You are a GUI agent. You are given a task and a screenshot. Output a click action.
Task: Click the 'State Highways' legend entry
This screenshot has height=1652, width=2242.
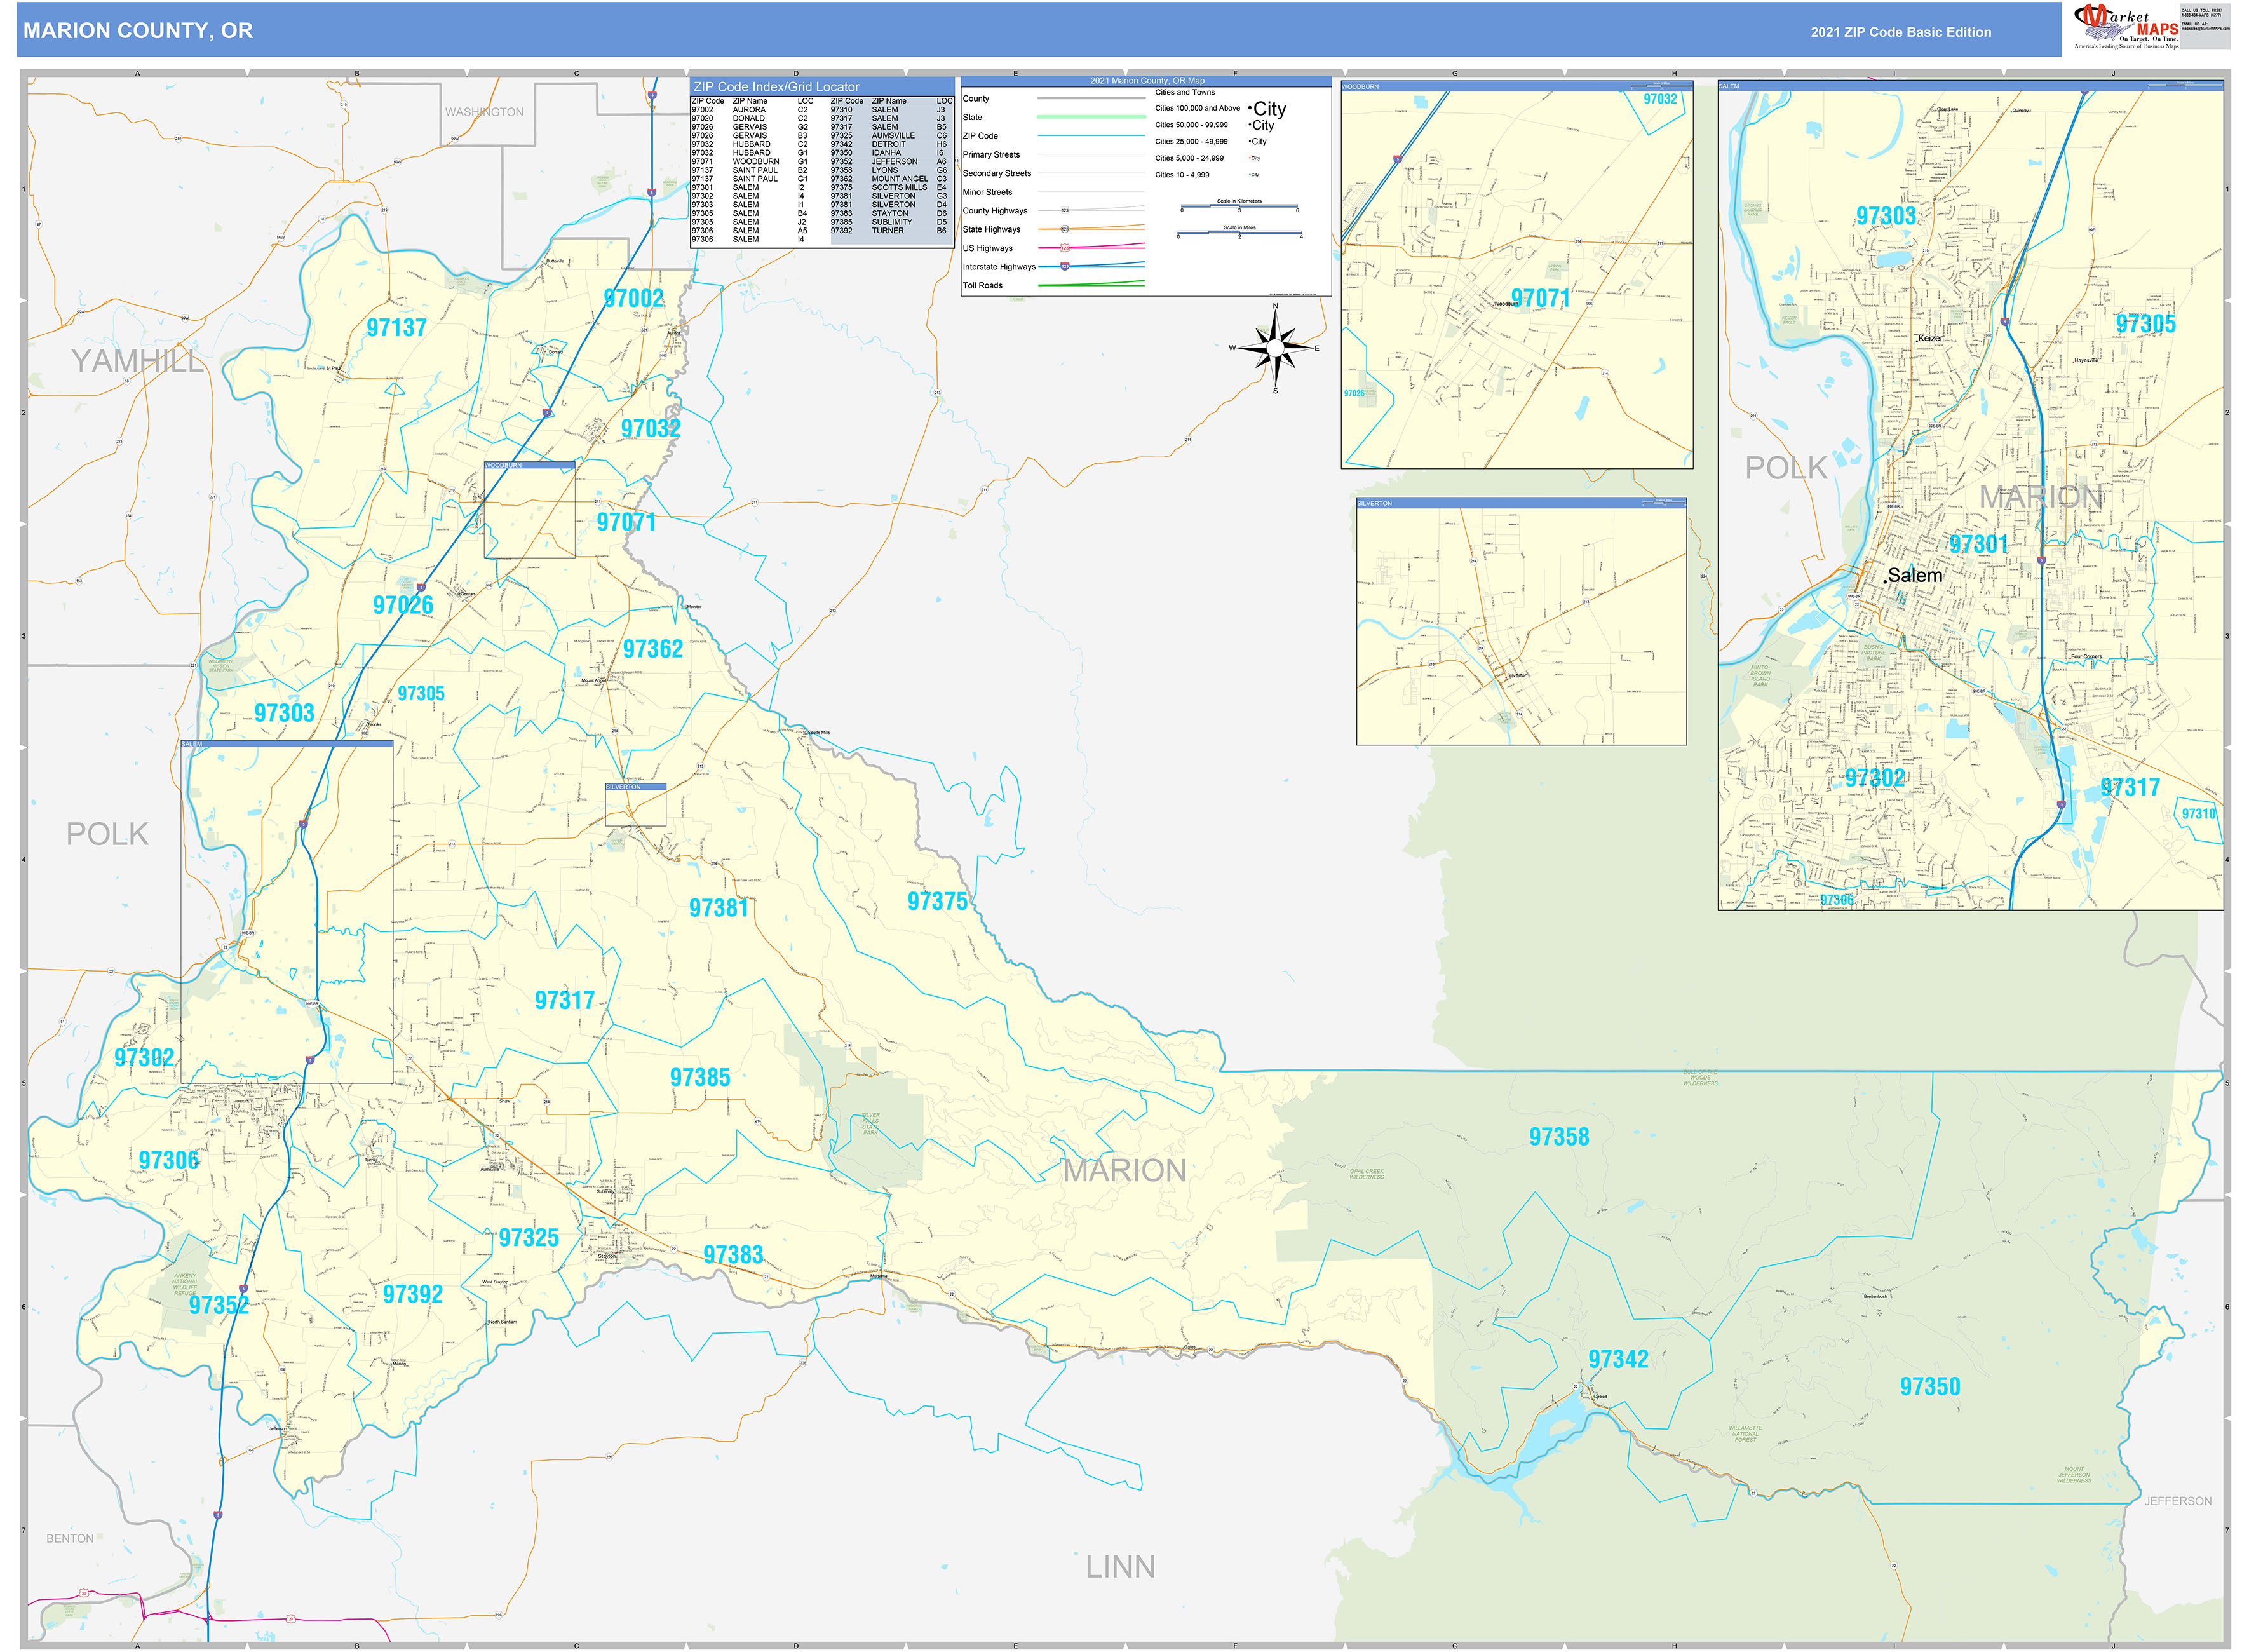click(x=1053, y=229)
